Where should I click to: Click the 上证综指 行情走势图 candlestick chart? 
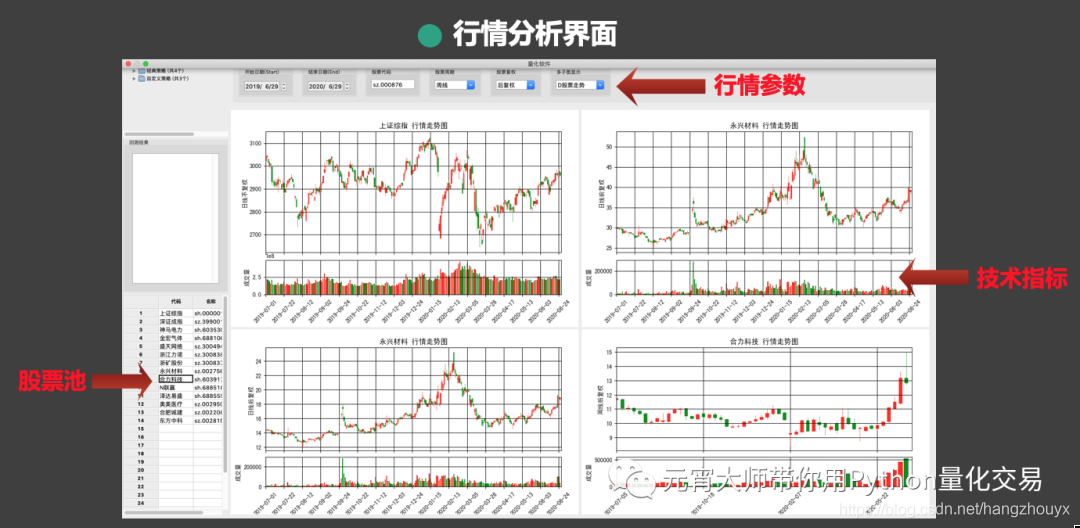pos(413,192)
